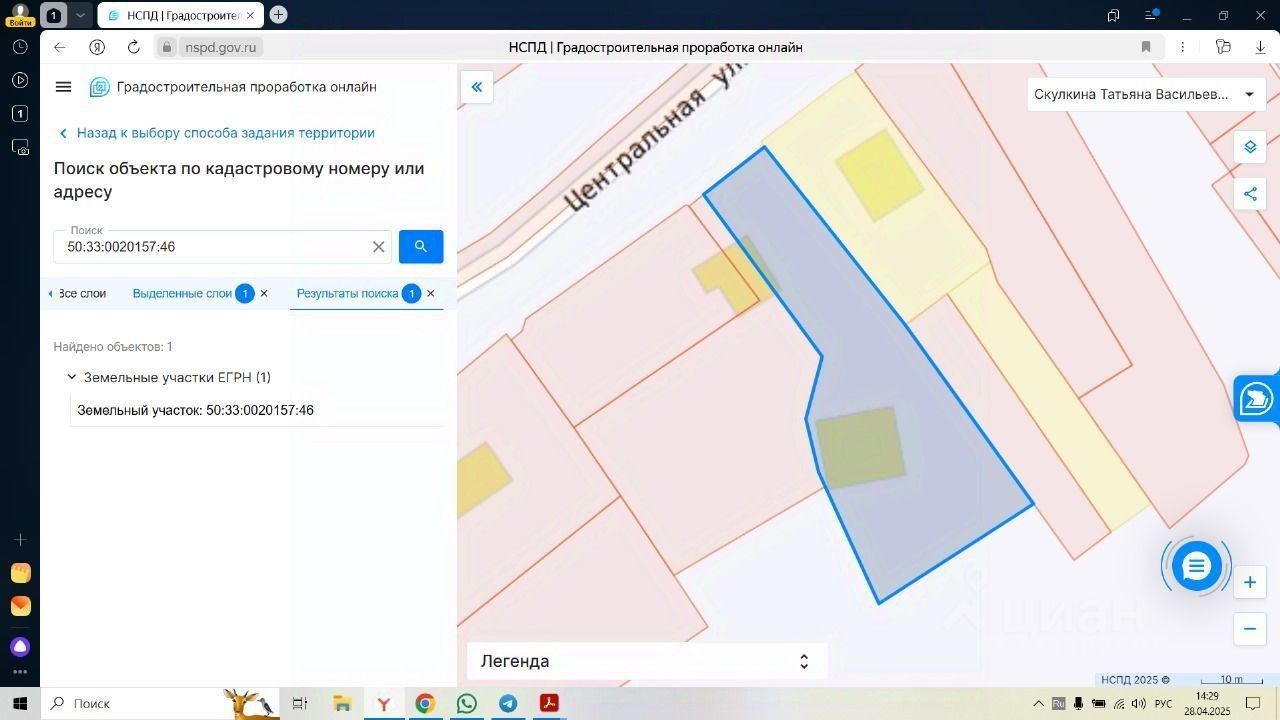Open the Скулкина Татьяна user dropdown
The height and width of the screenshot is (720, 1280).
pos(1145,94)
